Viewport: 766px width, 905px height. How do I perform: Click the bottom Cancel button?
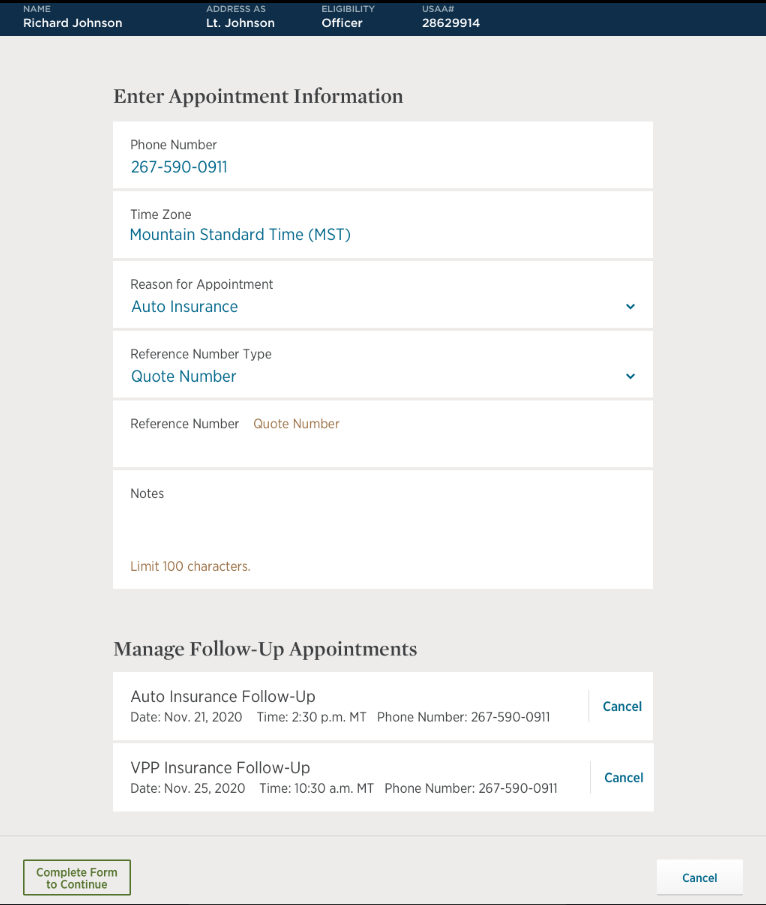click(700, 878)
